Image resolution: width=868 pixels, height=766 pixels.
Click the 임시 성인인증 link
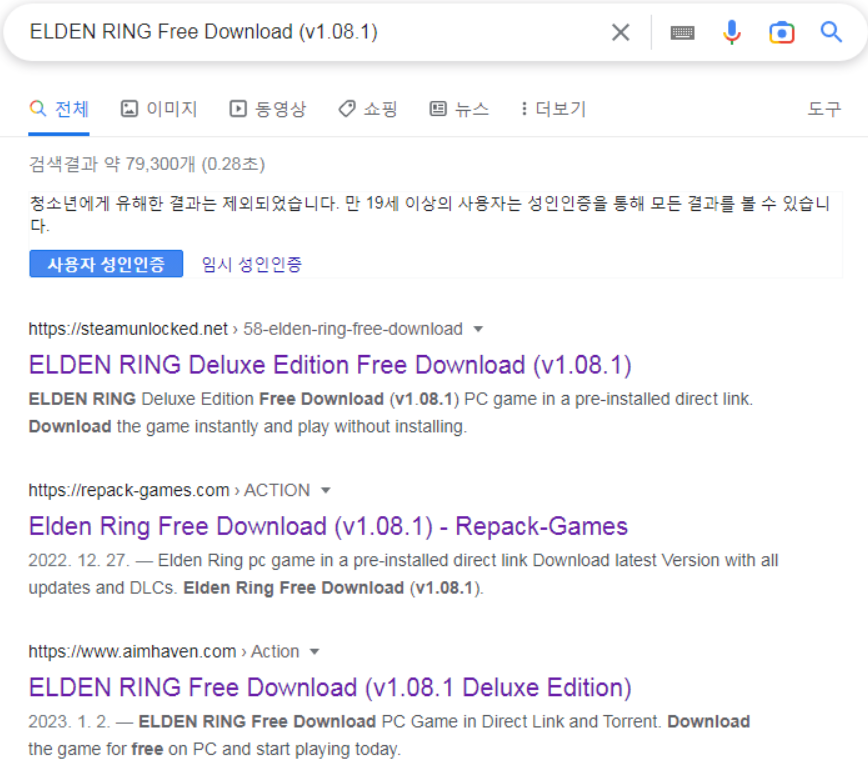click(252, 265)
